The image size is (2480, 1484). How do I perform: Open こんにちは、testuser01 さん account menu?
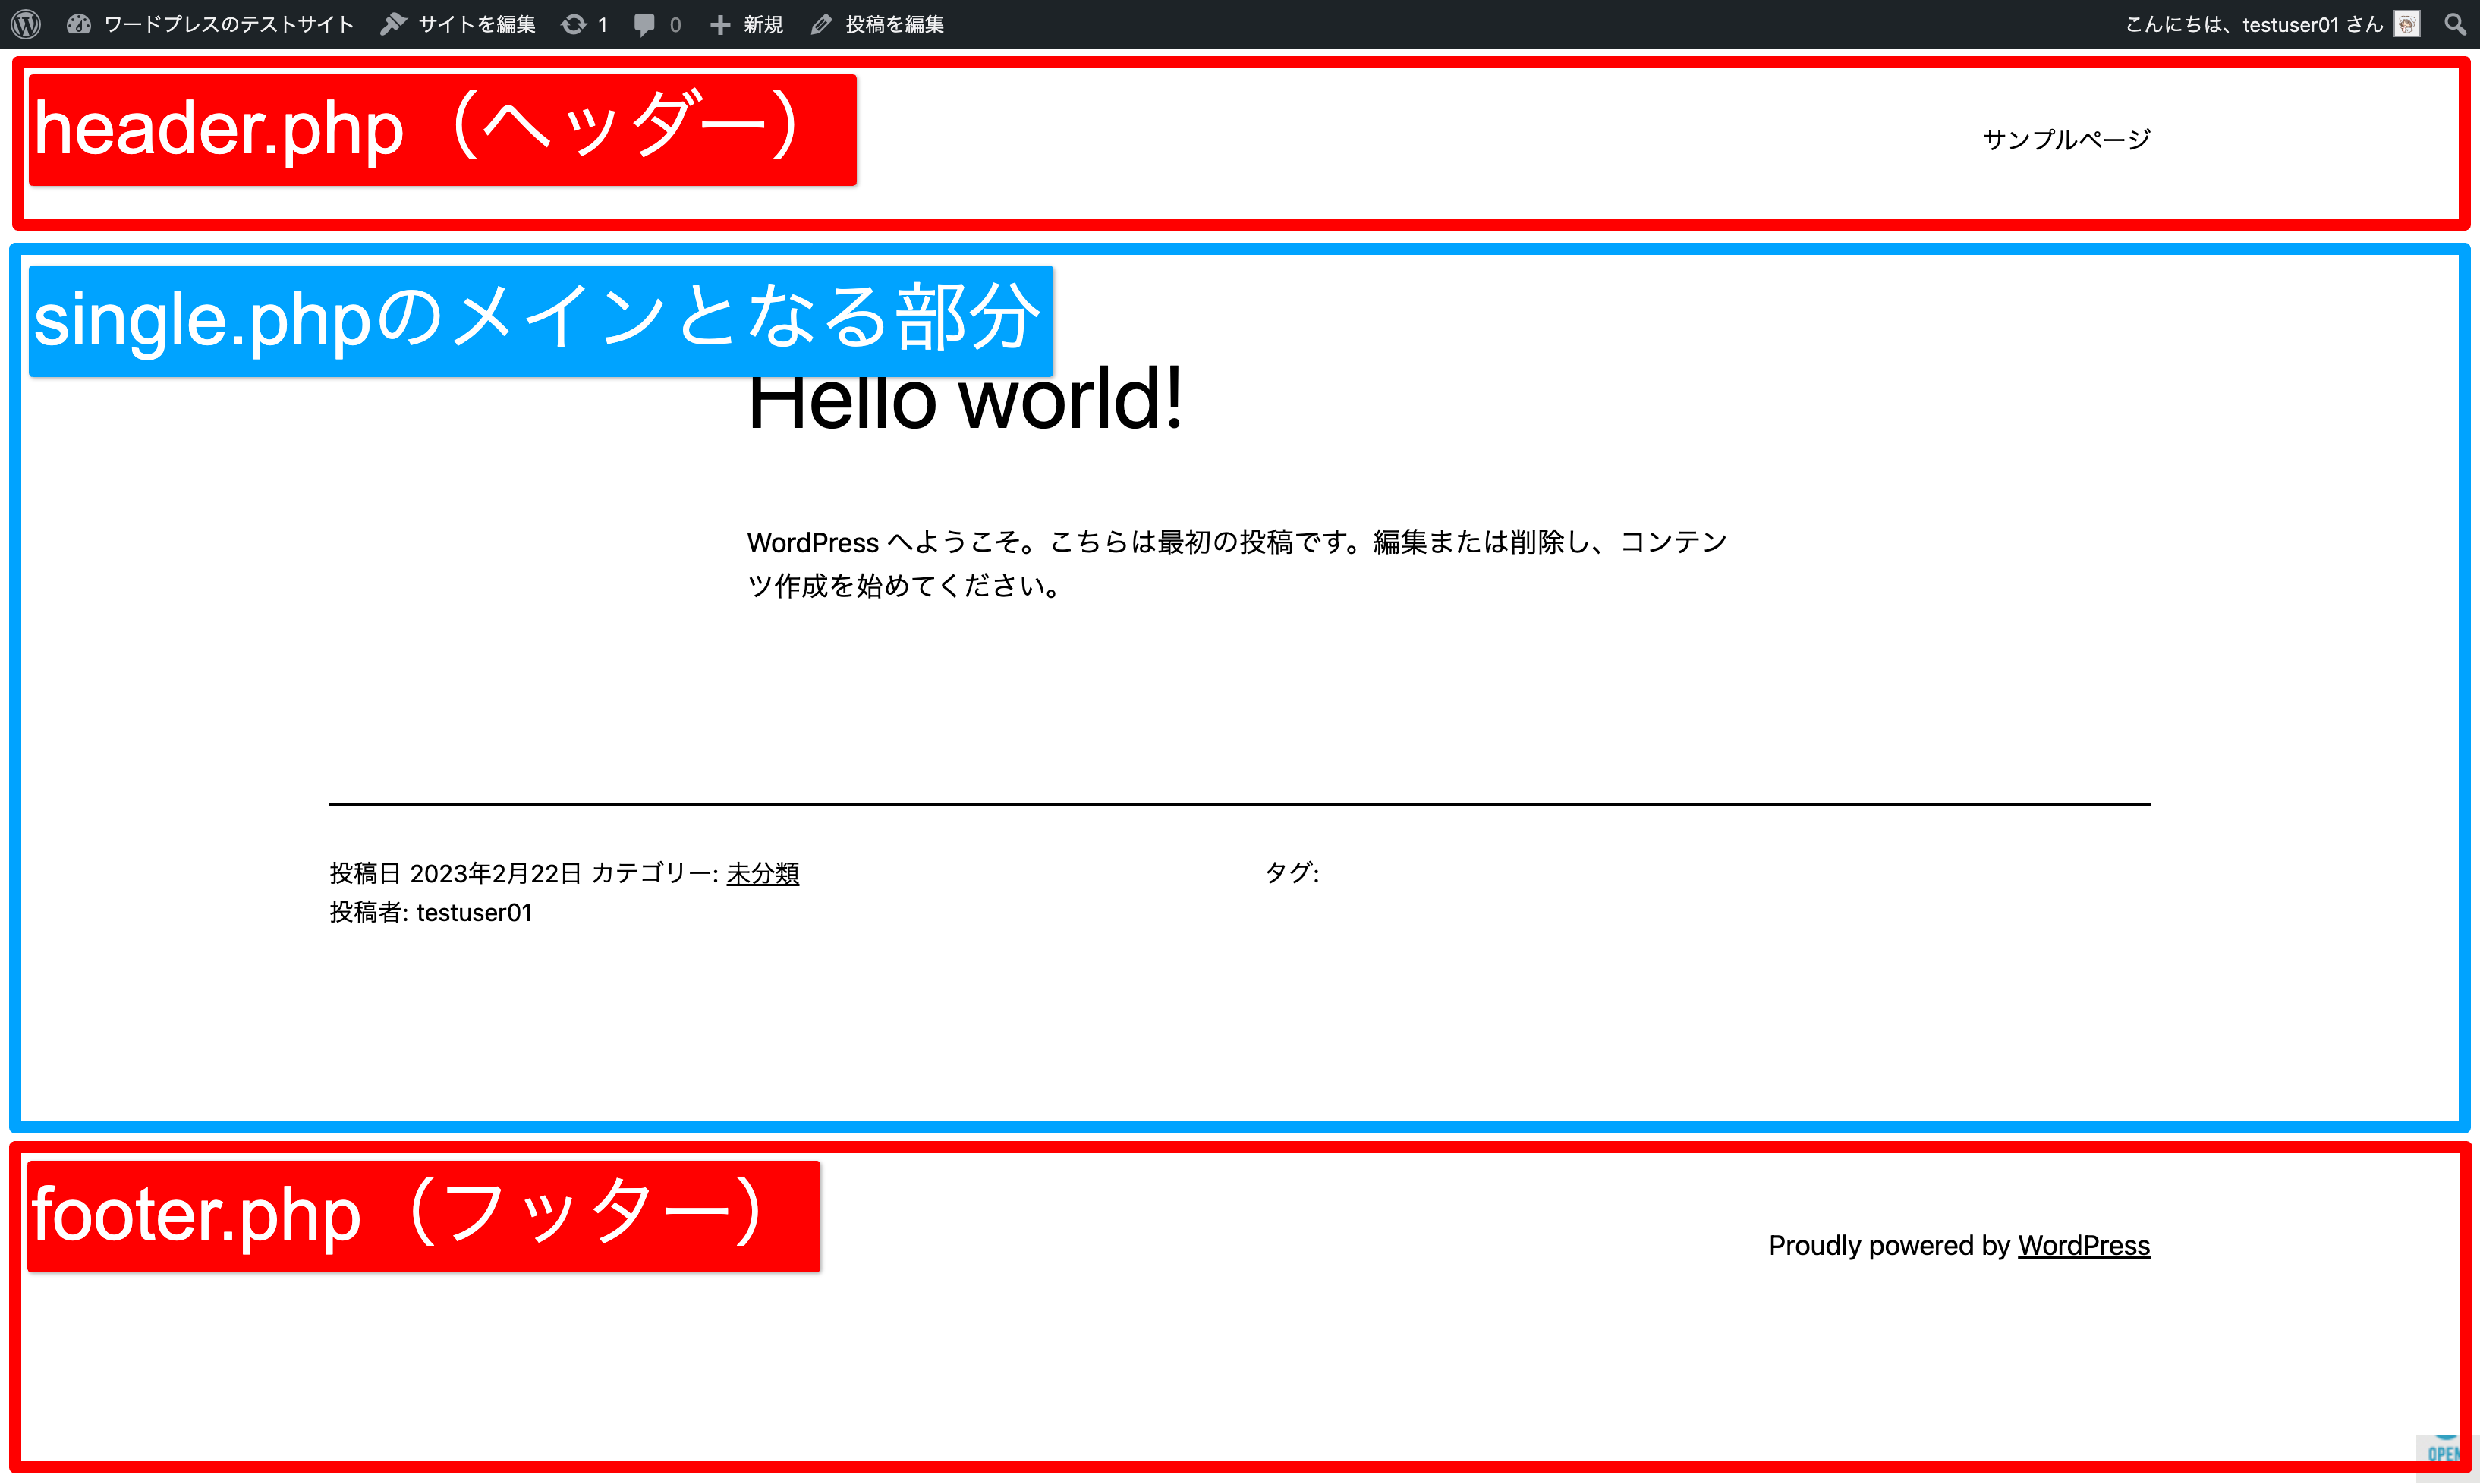click(2254, 24)
